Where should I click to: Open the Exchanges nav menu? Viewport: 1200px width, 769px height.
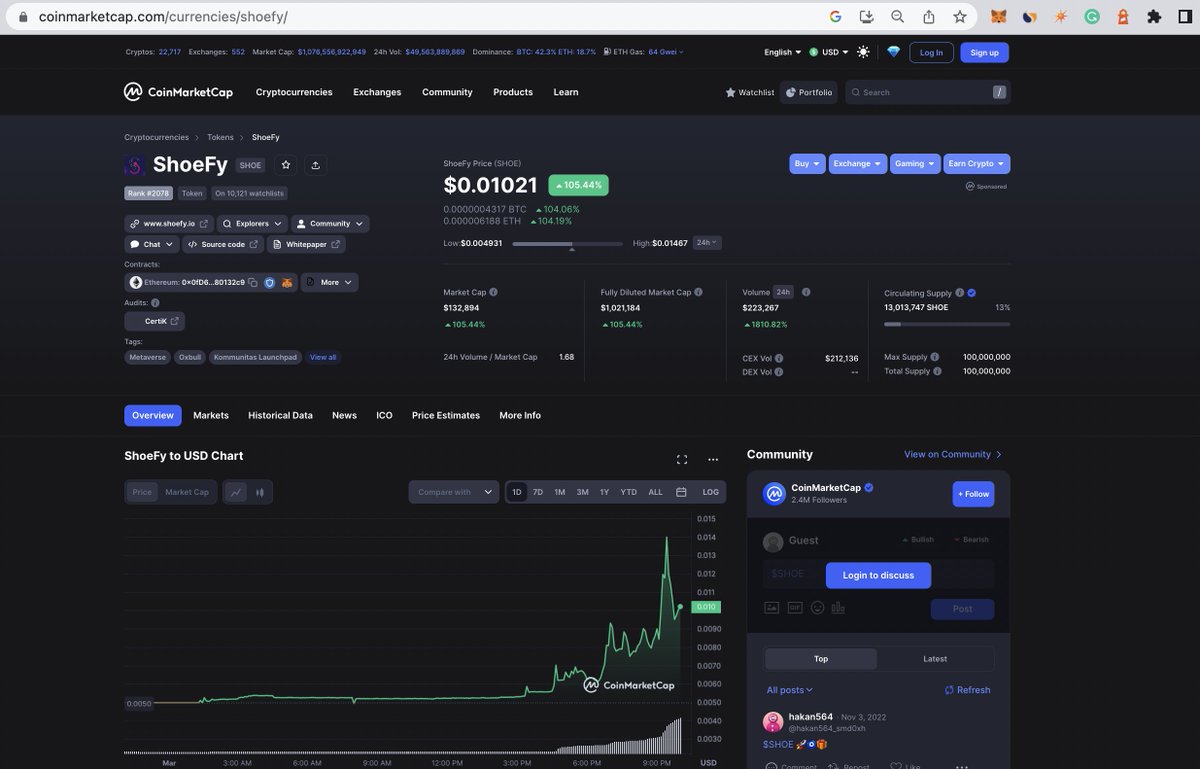click(x=377, y=92)
